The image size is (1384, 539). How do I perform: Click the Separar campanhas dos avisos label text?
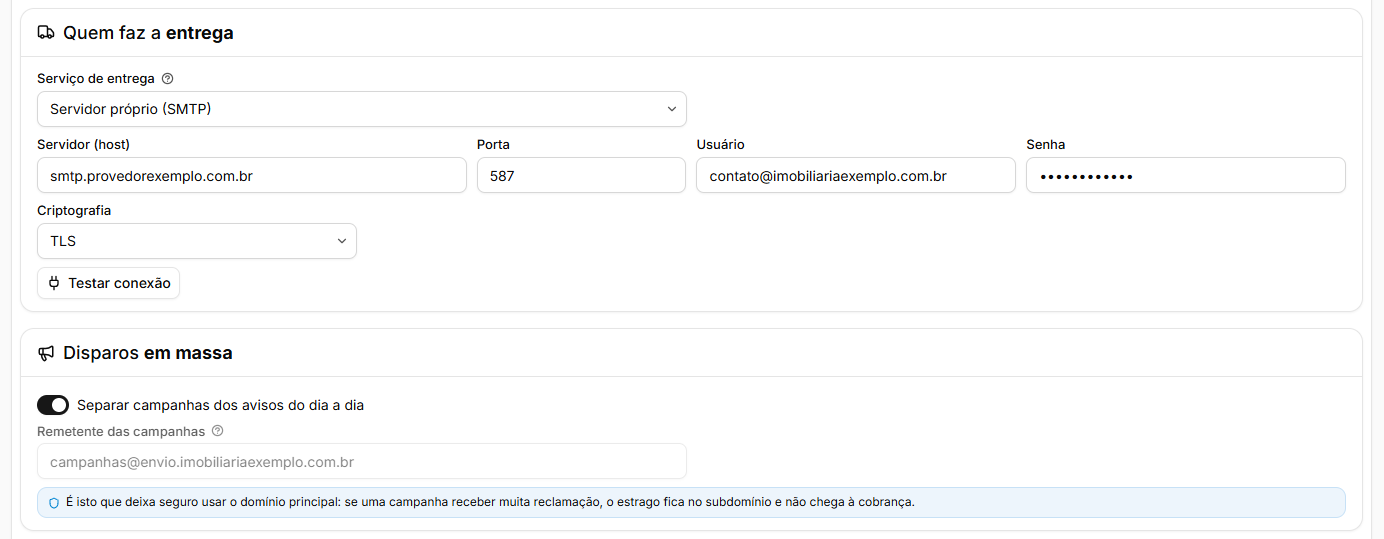tap(220, 405)
